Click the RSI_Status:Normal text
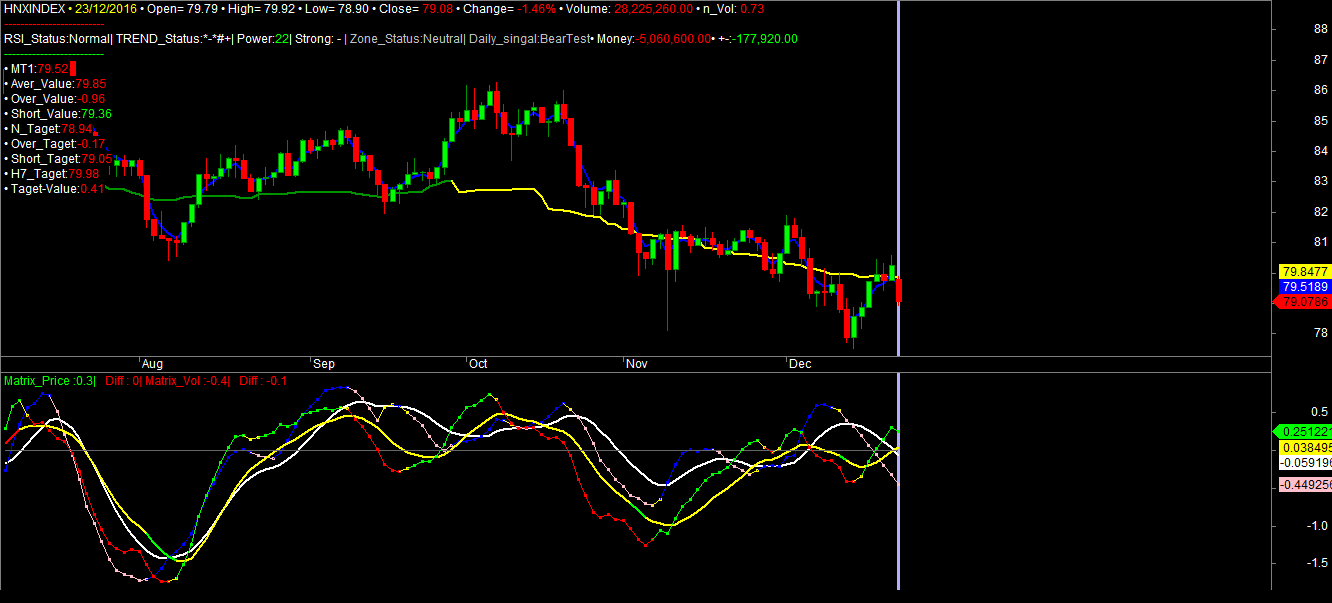Screen dimensions: 1332x603 (x=56, y=39)
